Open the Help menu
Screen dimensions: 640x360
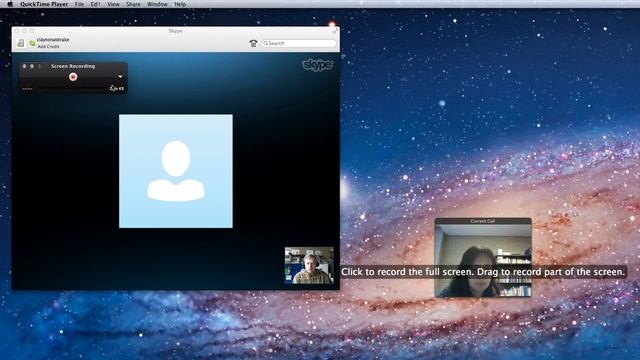180,4
